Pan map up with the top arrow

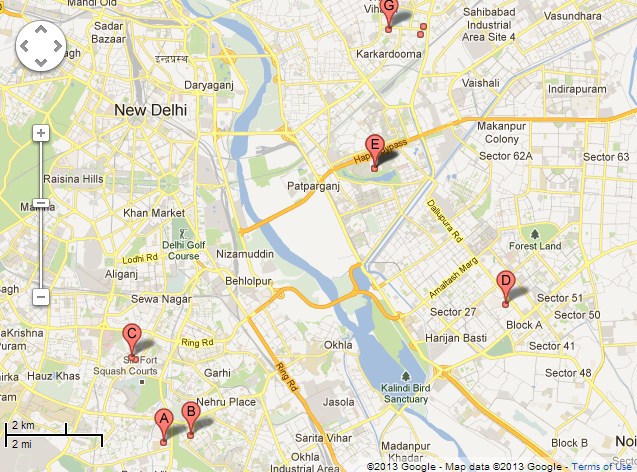click(41, 29)
